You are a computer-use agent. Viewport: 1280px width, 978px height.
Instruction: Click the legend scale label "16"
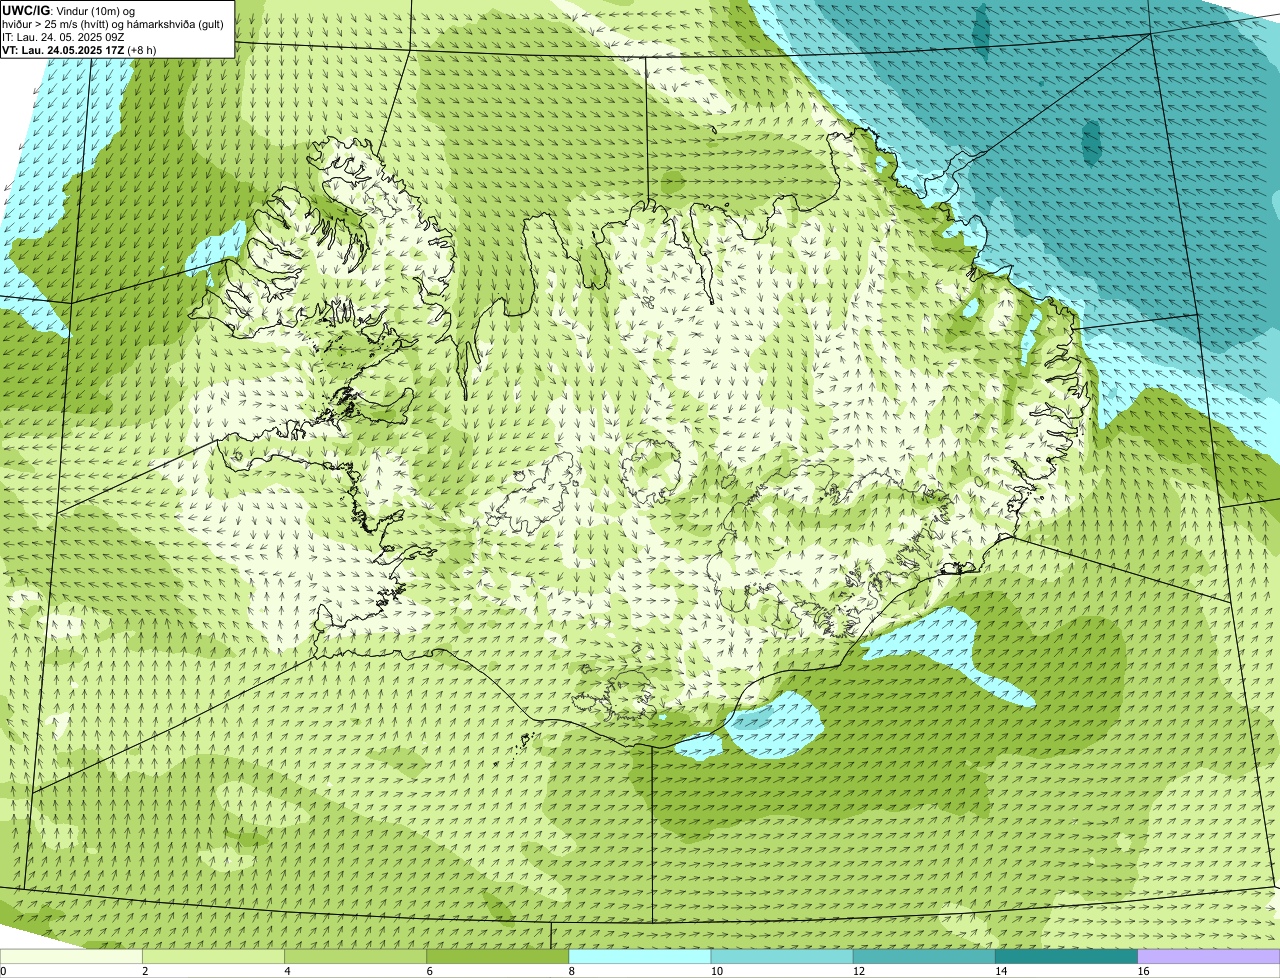tap(1143, 971)
